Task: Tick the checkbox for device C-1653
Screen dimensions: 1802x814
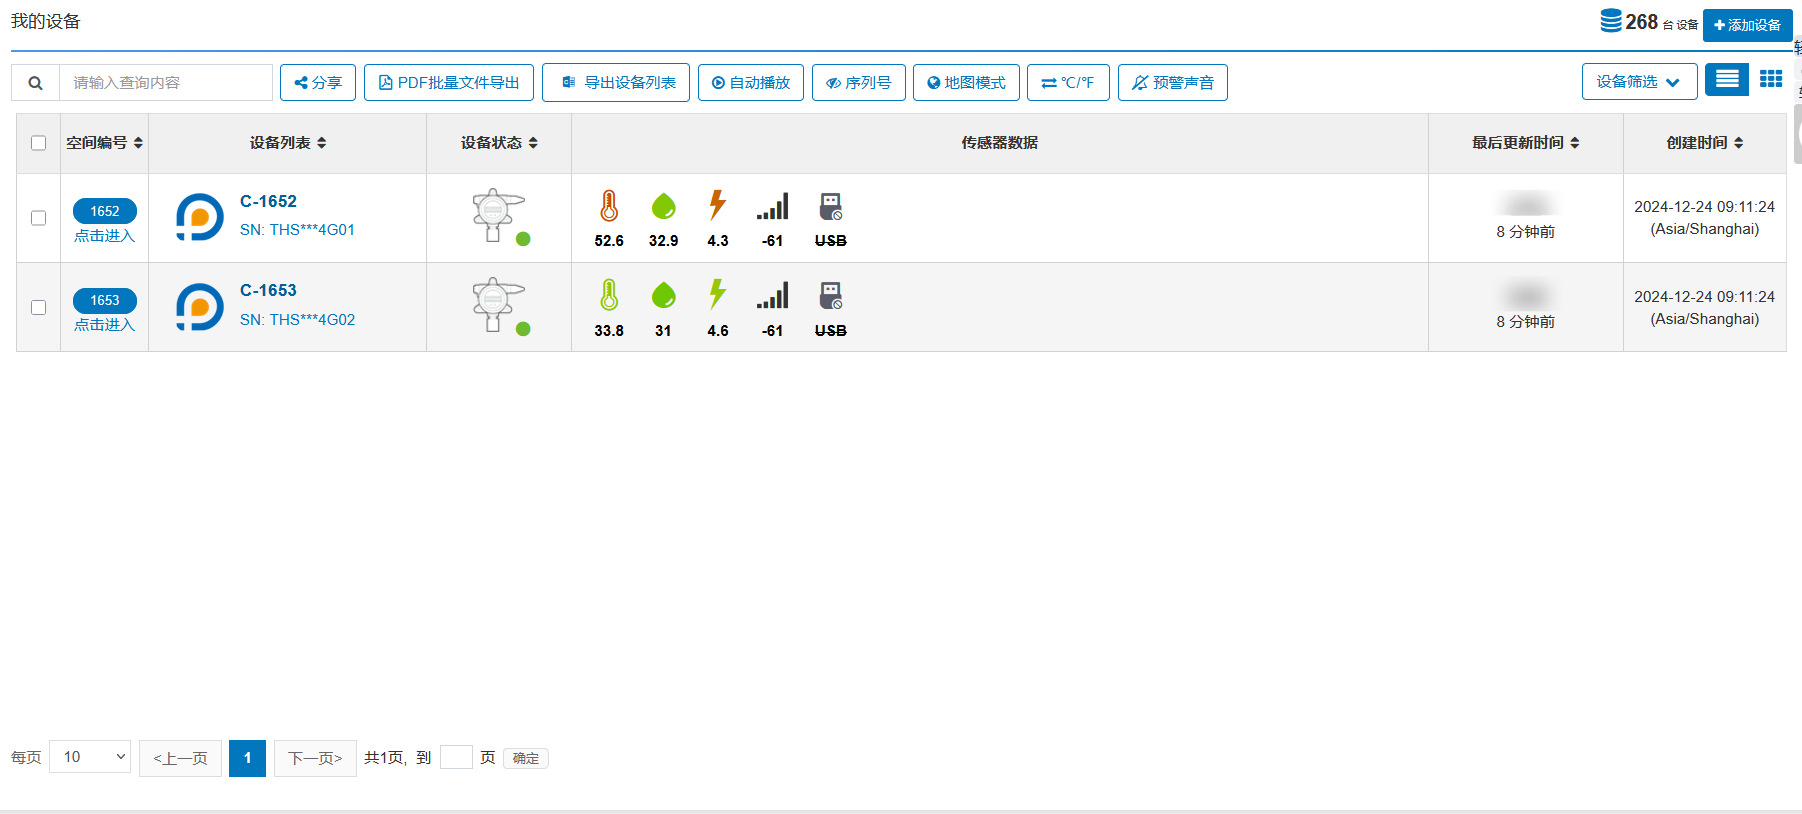Action: point(39,307)
